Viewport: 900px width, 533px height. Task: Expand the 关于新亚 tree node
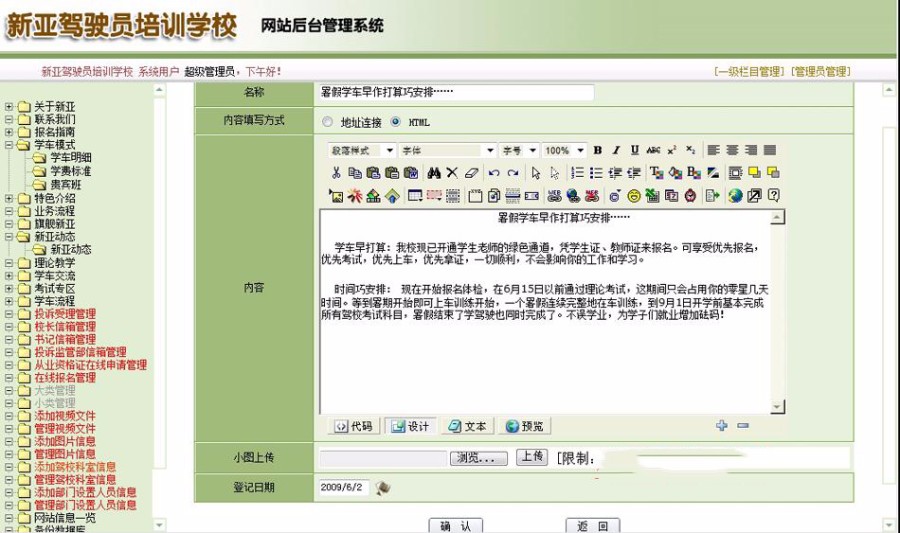pyautogui.click(x=9, y=107)
